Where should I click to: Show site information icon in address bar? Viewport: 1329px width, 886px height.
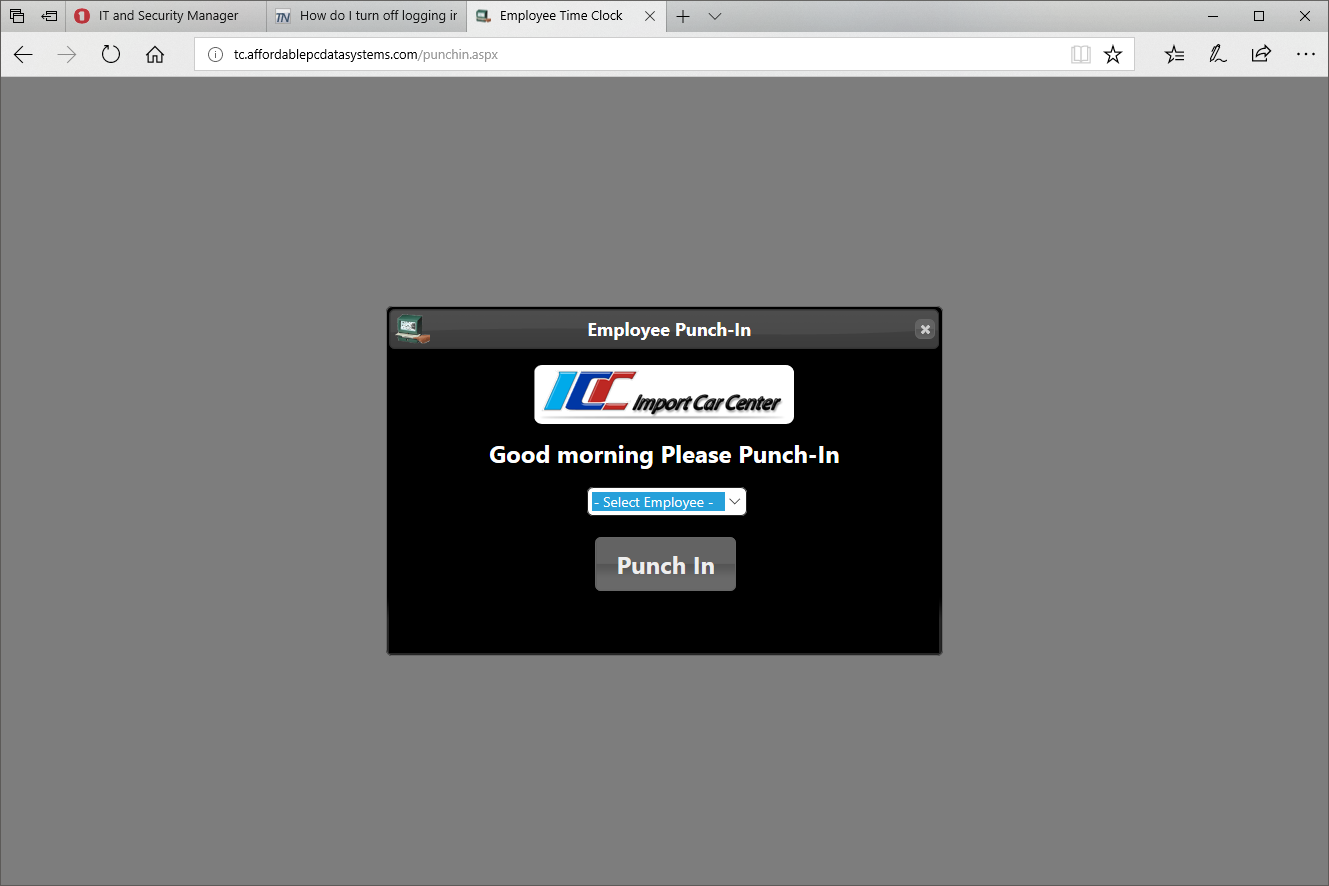tap(215, 55)
